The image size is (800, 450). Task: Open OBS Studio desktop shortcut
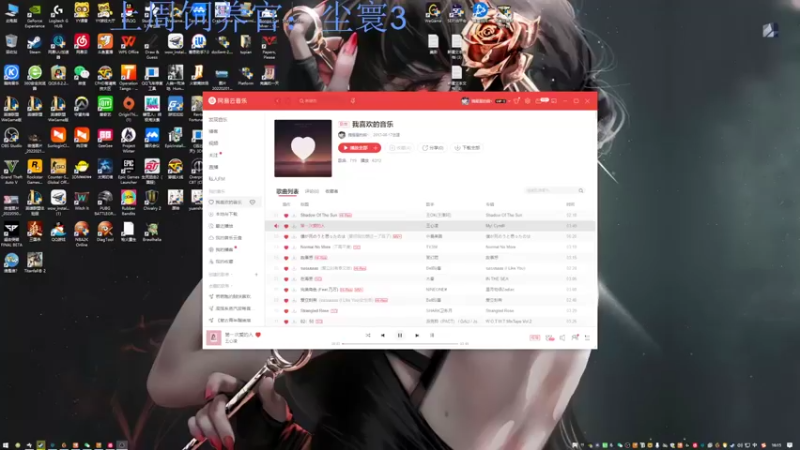point(11,138)
